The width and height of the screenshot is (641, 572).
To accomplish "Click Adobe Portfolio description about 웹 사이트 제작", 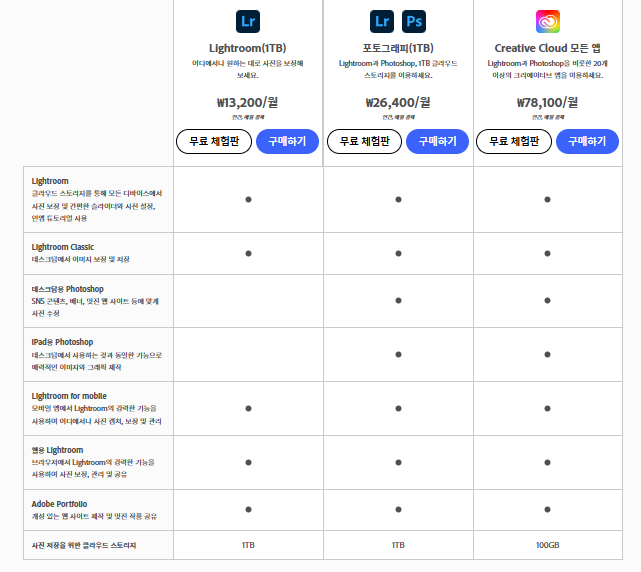I will pos(94,516).
